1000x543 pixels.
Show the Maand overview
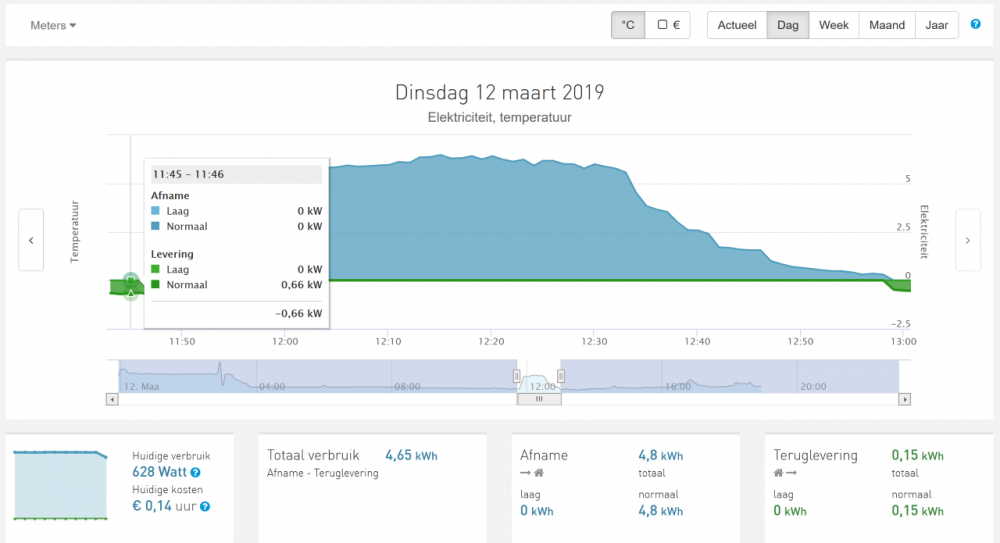[x=887, y=25]
